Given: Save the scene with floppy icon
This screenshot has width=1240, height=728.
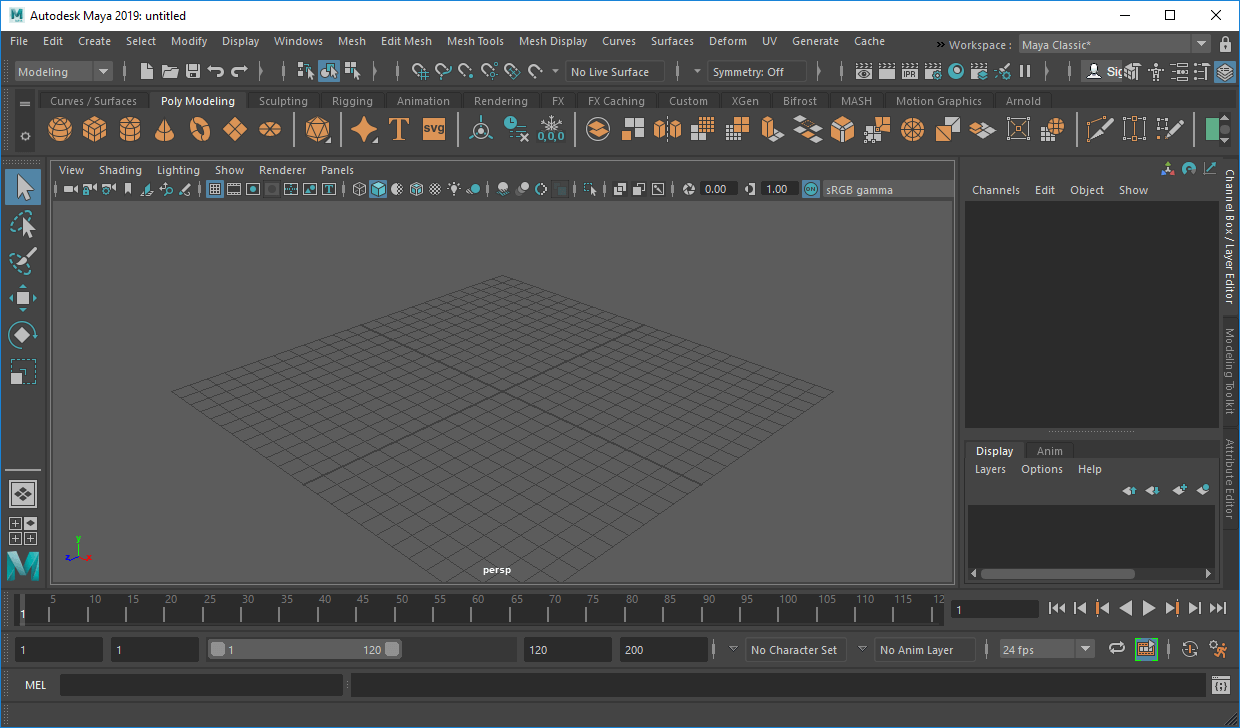Looking at the screenshot, I should [193, 71].
